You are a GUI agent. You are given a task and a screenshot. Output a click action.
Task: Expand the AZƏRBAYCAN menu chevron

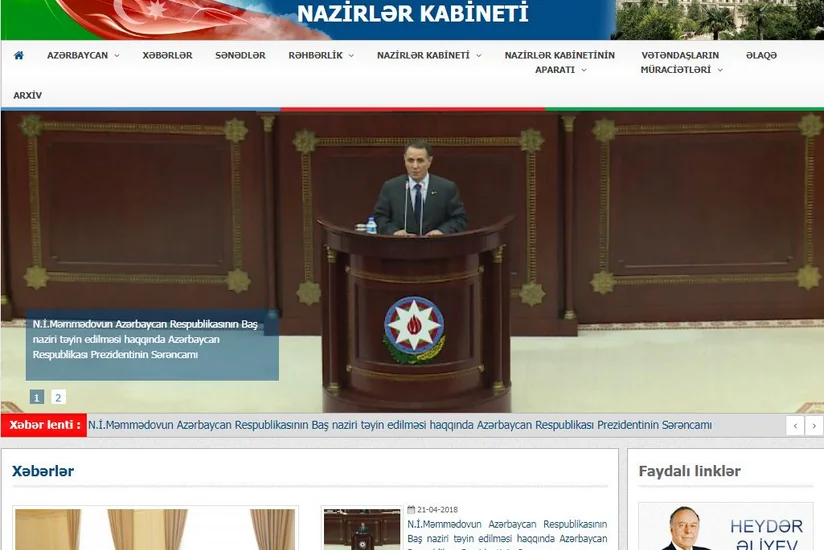click(117, 56)
